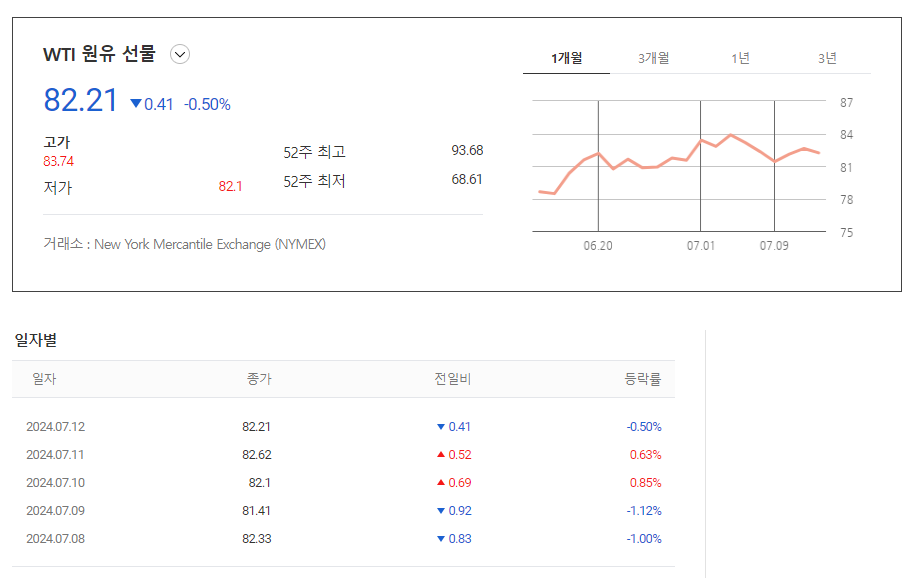Click the 거래소 New York Mercantile Exchange text
Viewport: 914px width, 578px height.
pyautogui.click(x=184, y=244)
